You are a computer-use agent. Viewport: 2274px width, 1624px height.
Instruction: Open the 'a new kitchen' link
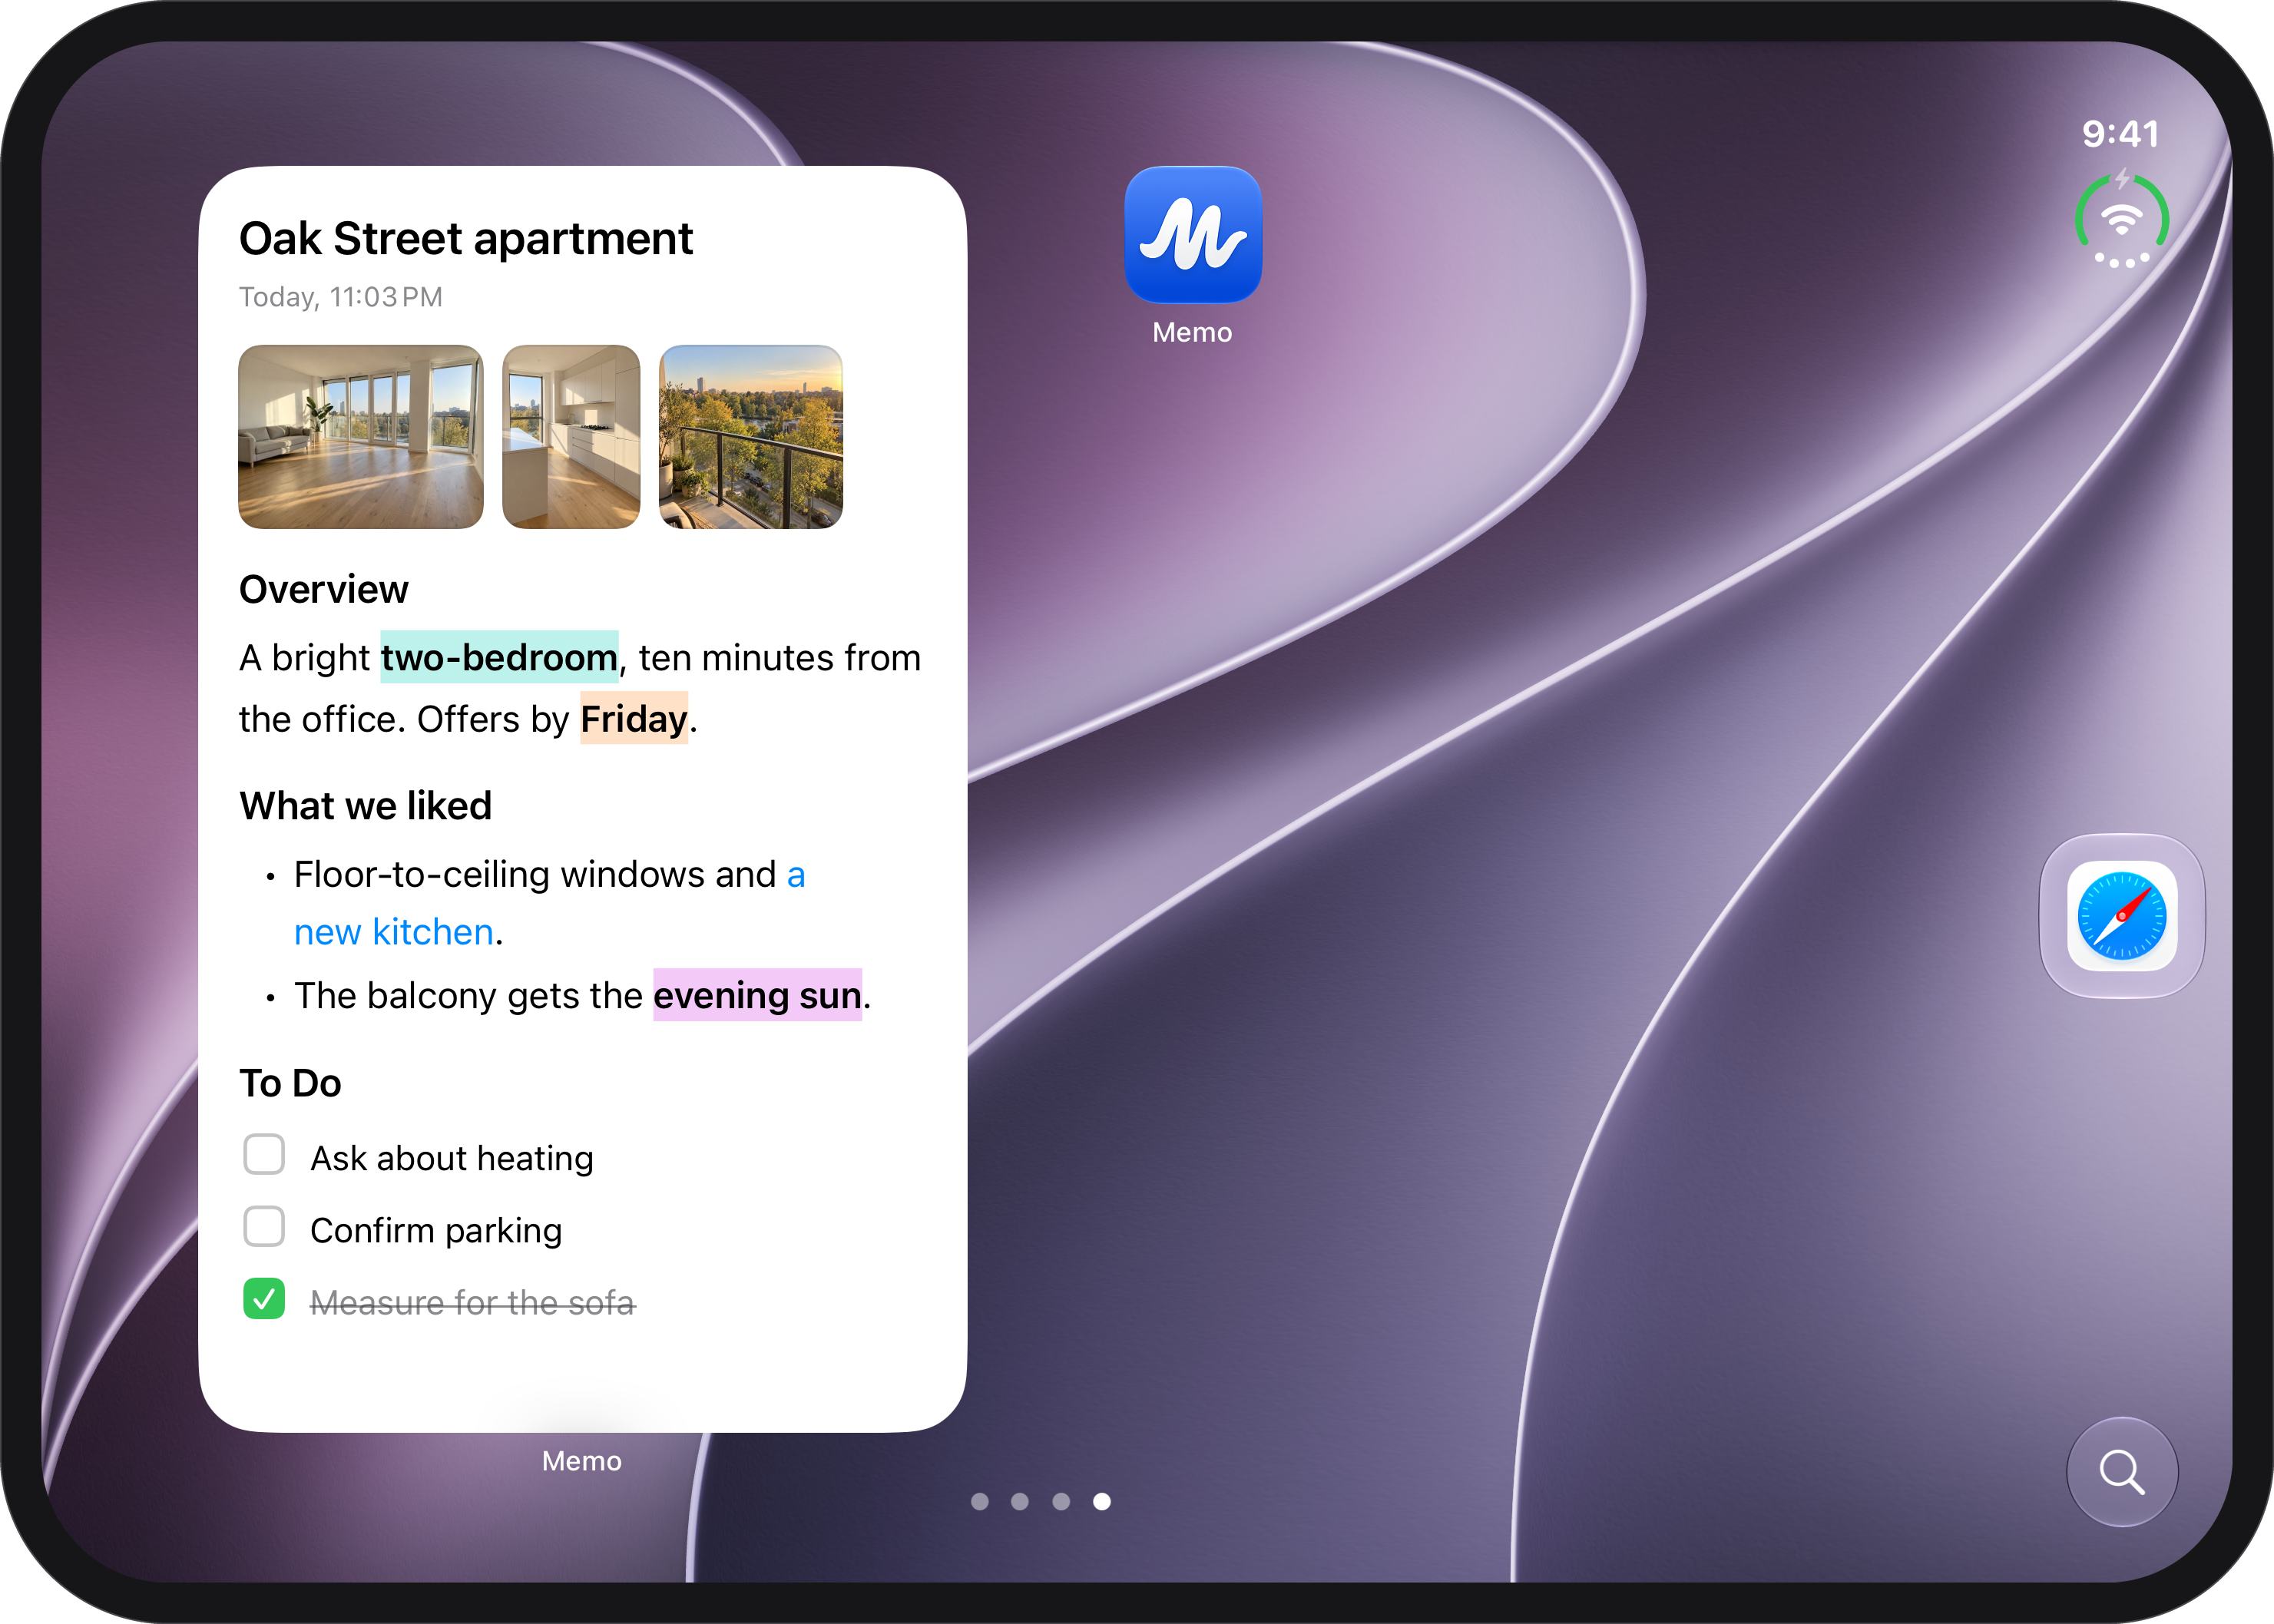[549, 903]
